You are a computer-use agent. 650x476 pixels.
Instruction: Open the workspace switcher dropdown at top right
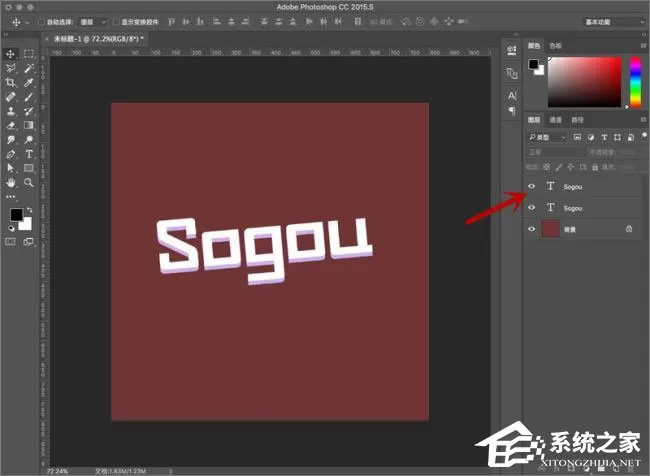(x=614, y=22)
